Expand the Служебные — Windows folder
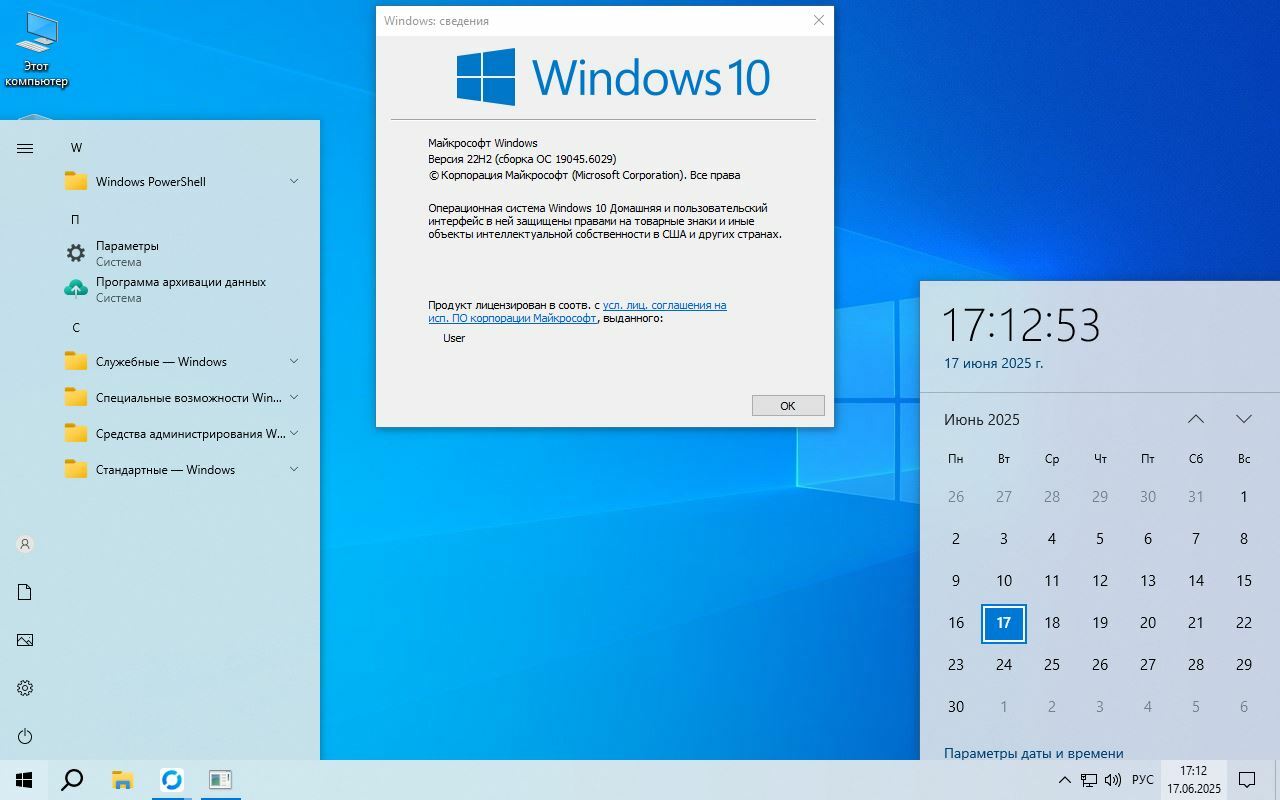Screen dimensions: 1280x800 180,362
